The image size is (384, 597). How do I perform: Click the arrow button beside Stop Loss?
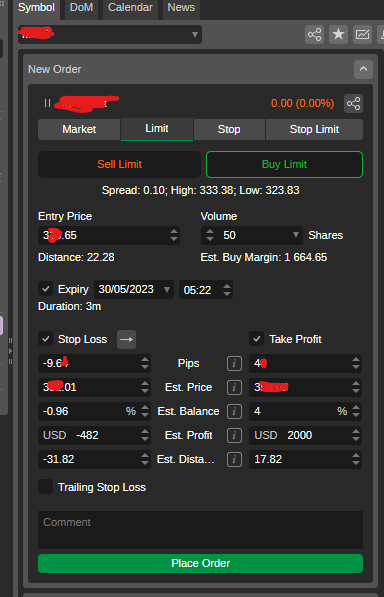click(x=126, y=339)
